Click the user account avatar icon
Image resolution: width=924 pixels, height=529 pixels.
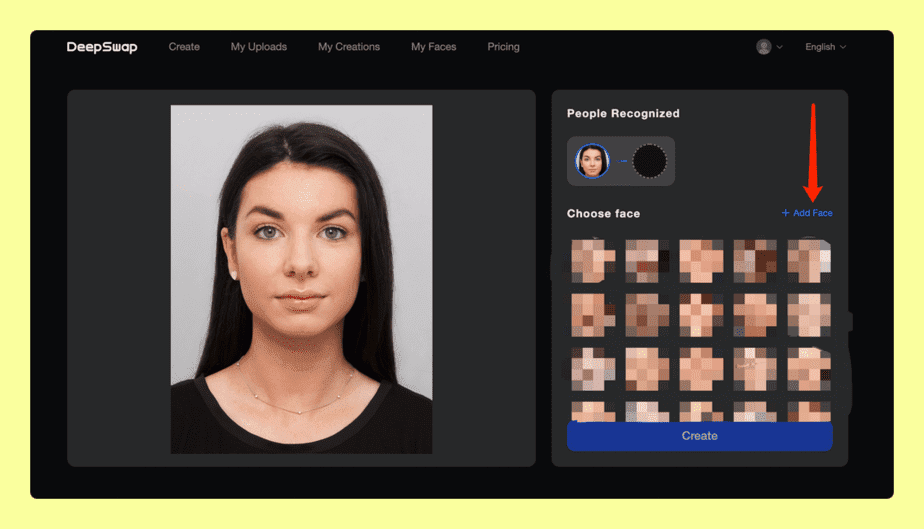(x=764, y=47)
